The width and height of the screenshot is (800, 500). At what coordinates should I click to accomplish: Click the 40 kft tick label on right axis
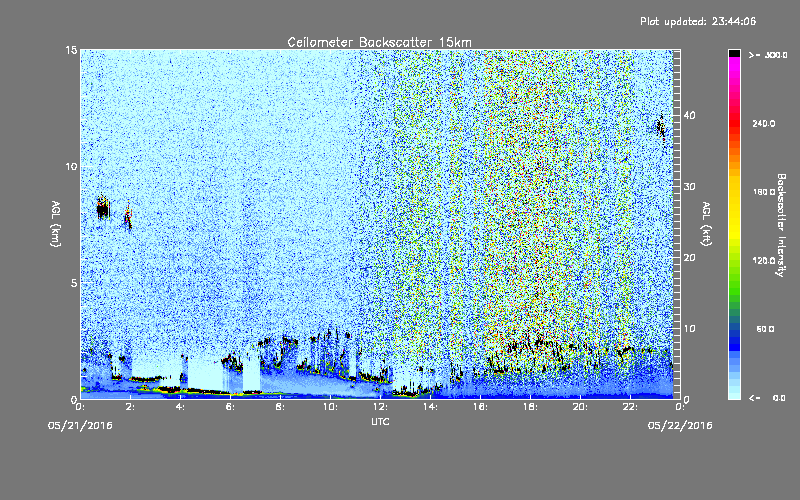pos(689,115)
